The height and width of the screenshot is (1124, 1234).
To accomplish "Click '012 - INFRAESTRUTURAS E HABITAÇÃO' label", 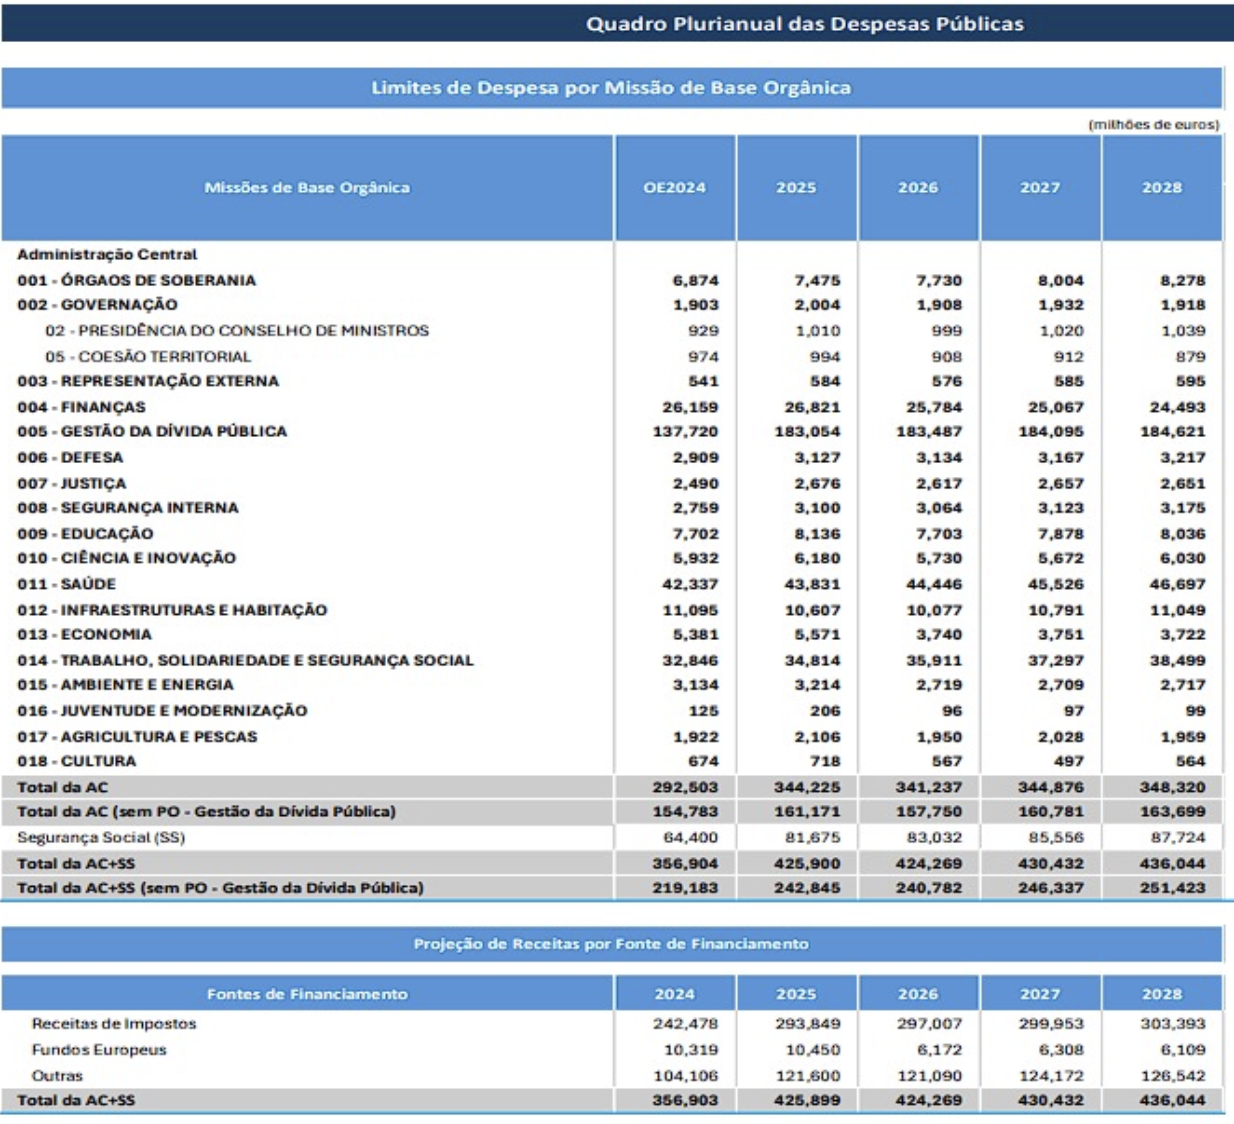I will (x=172, y=610).
